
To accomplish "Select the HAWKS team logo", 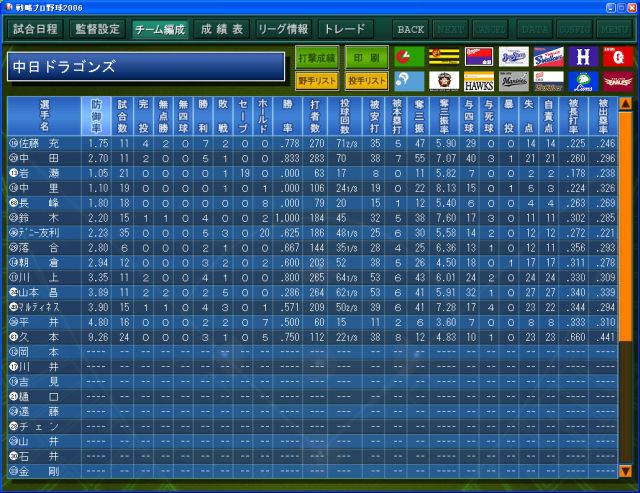I will pyautogui.click(x=479, y=81).
